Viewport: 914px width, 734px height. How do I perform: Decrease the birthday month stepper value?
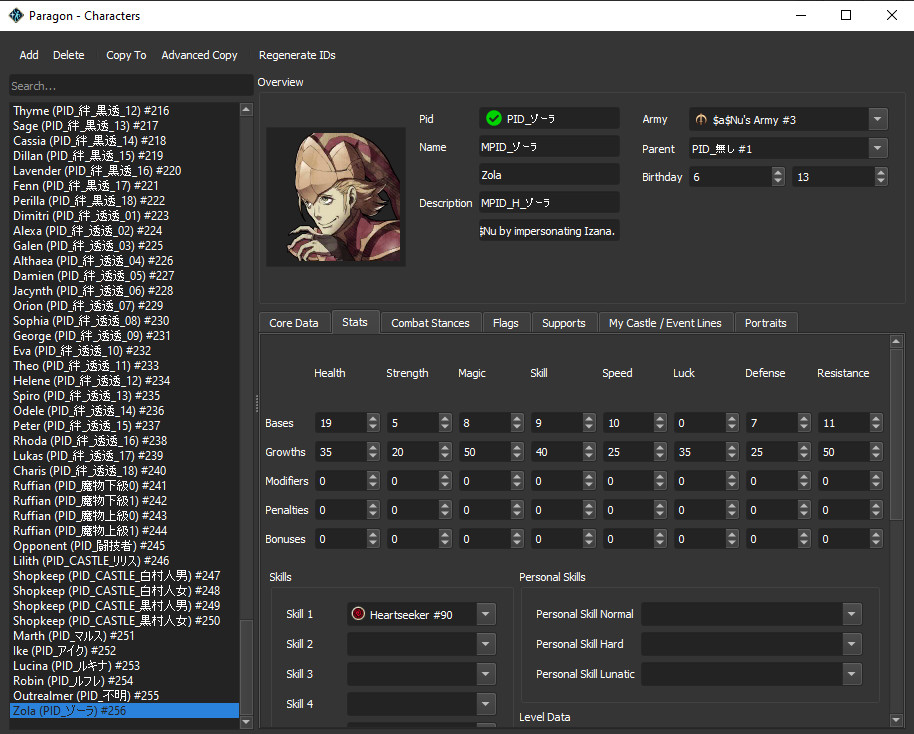click(778, 182)
